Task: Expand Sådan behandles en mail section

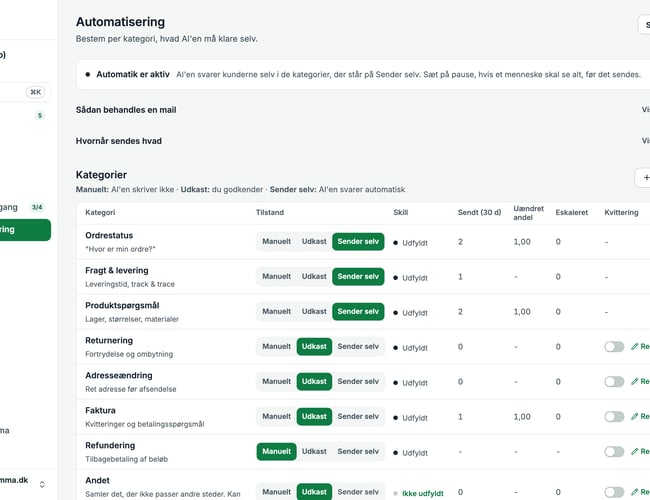Action: pos(363,110)
